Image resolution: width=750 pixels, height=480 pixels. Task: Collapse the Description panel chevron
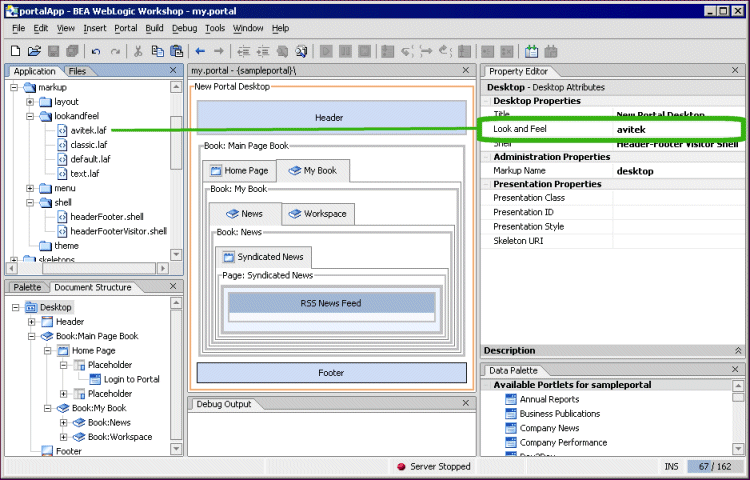738,350
